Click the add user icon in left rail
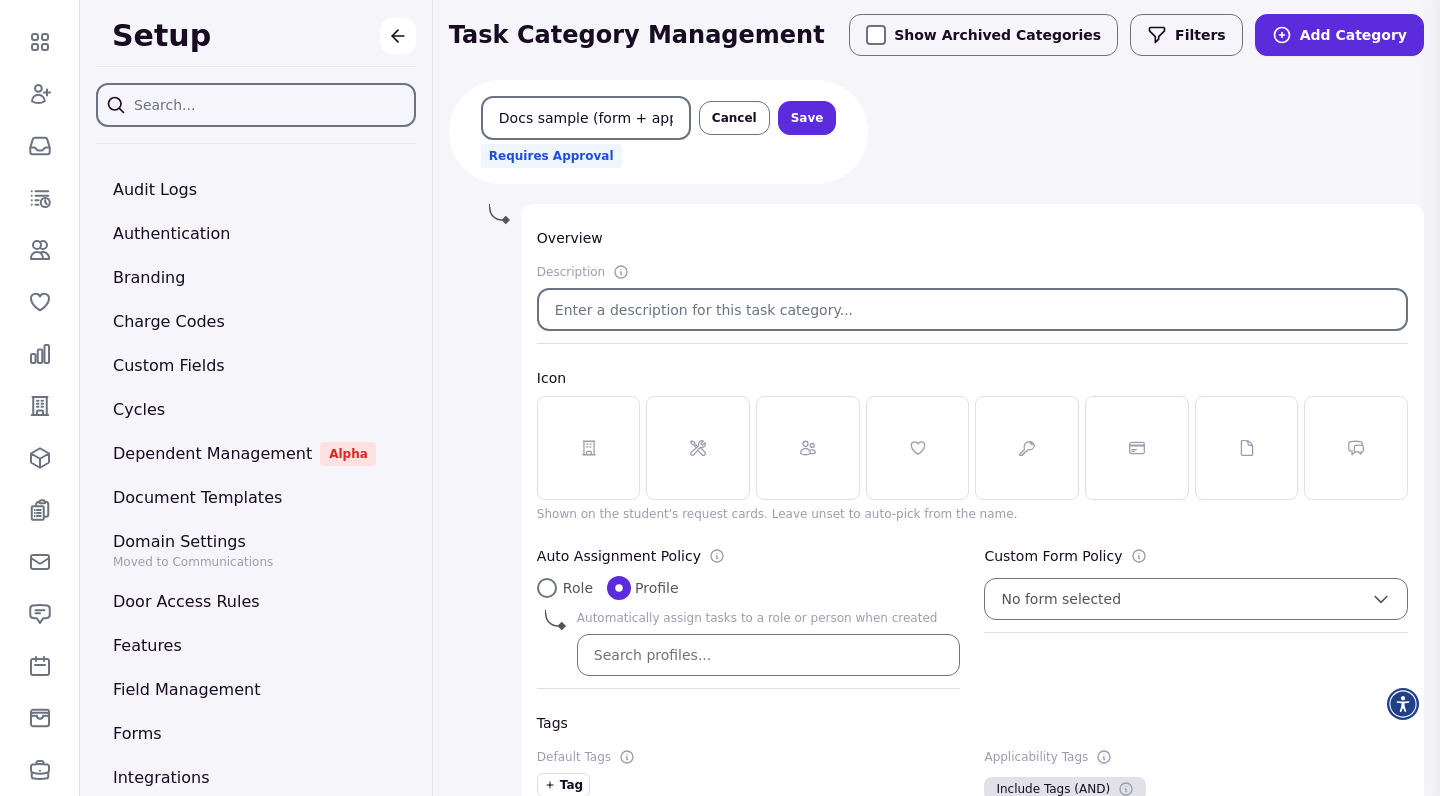1440x796 pixels. click(40, 94)
